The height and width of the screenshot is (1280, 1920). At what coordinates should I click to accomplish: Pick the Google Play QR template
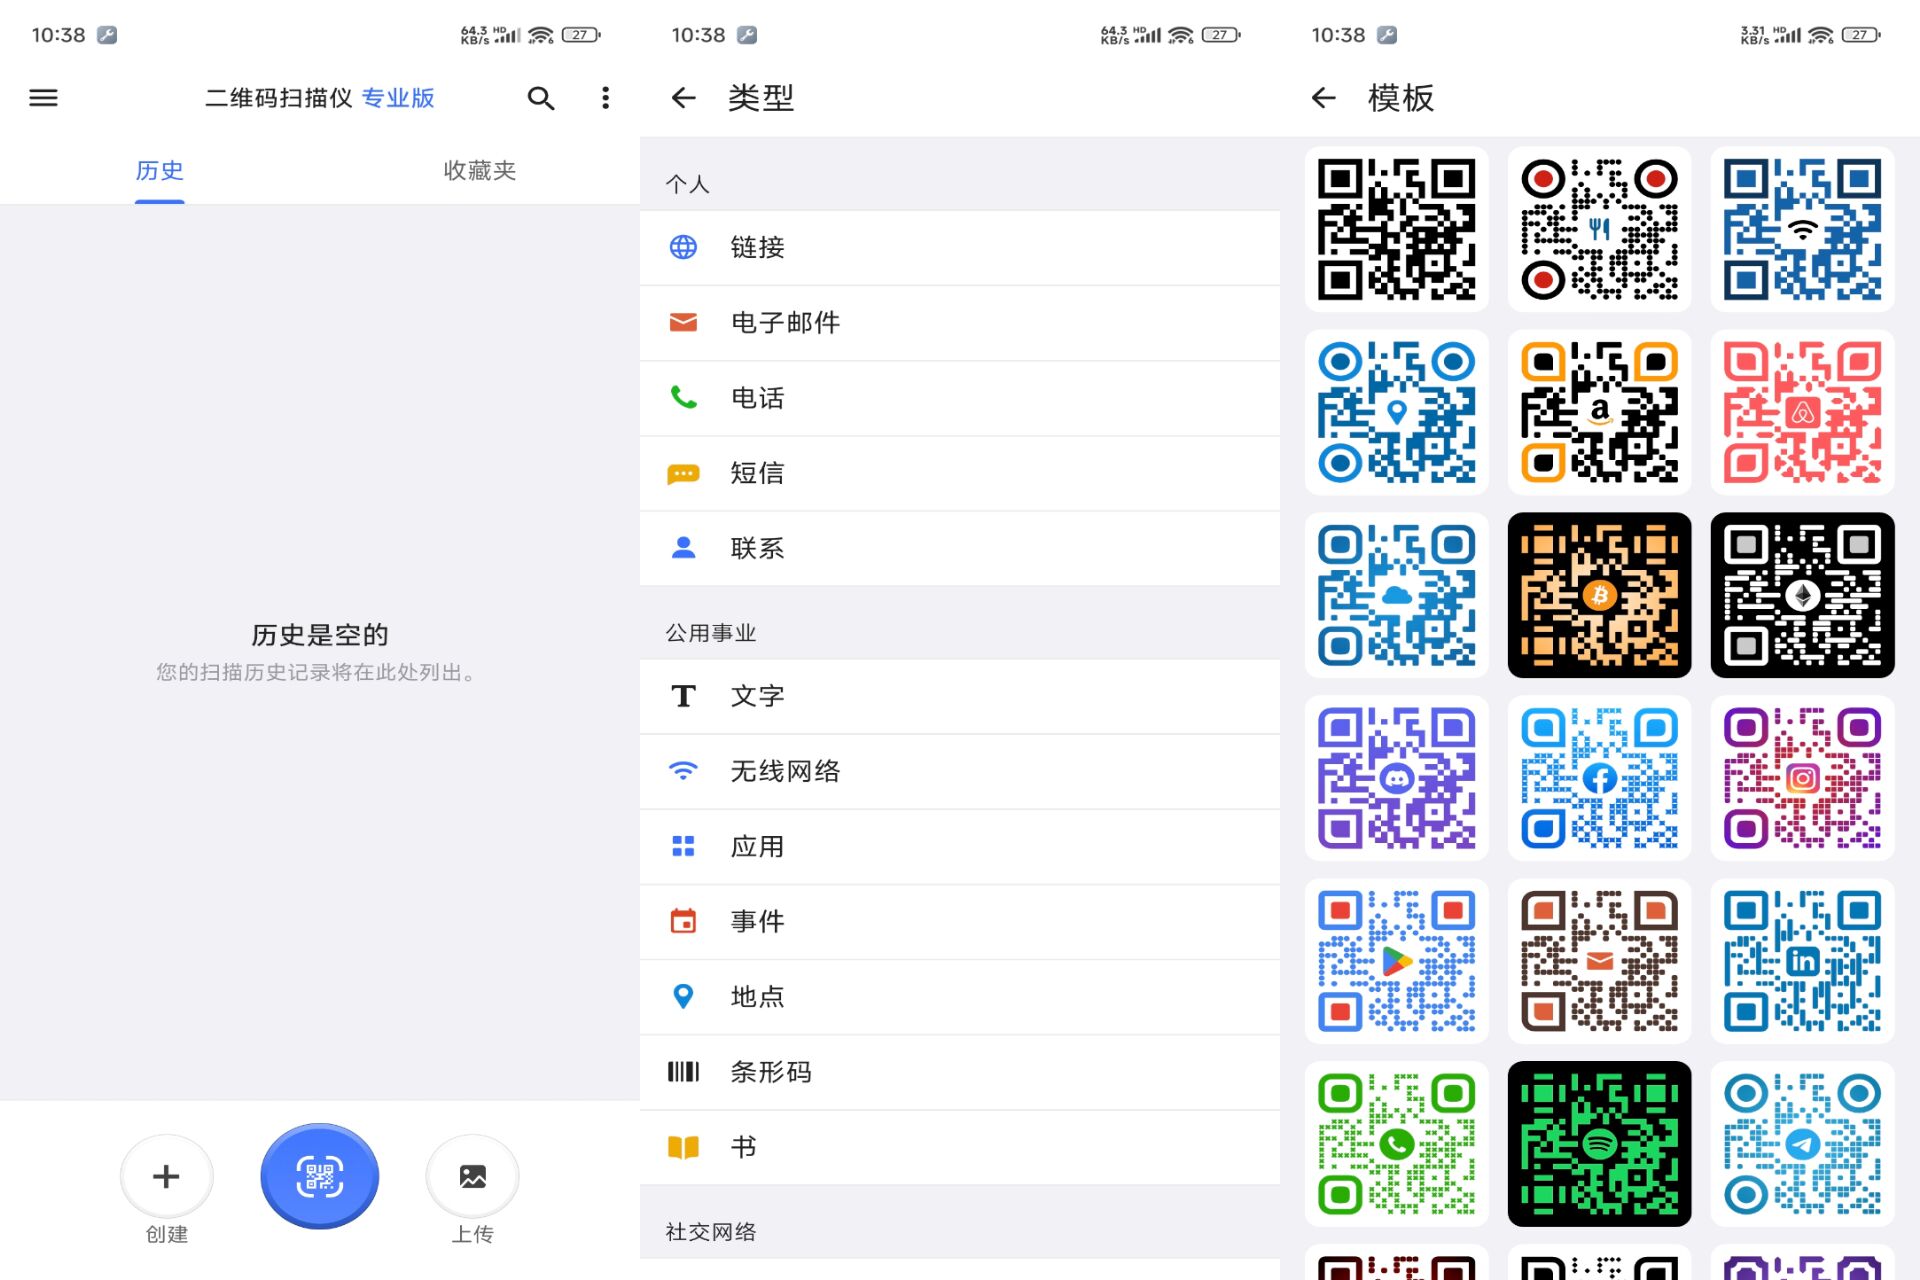click(x=1396, y=961)
